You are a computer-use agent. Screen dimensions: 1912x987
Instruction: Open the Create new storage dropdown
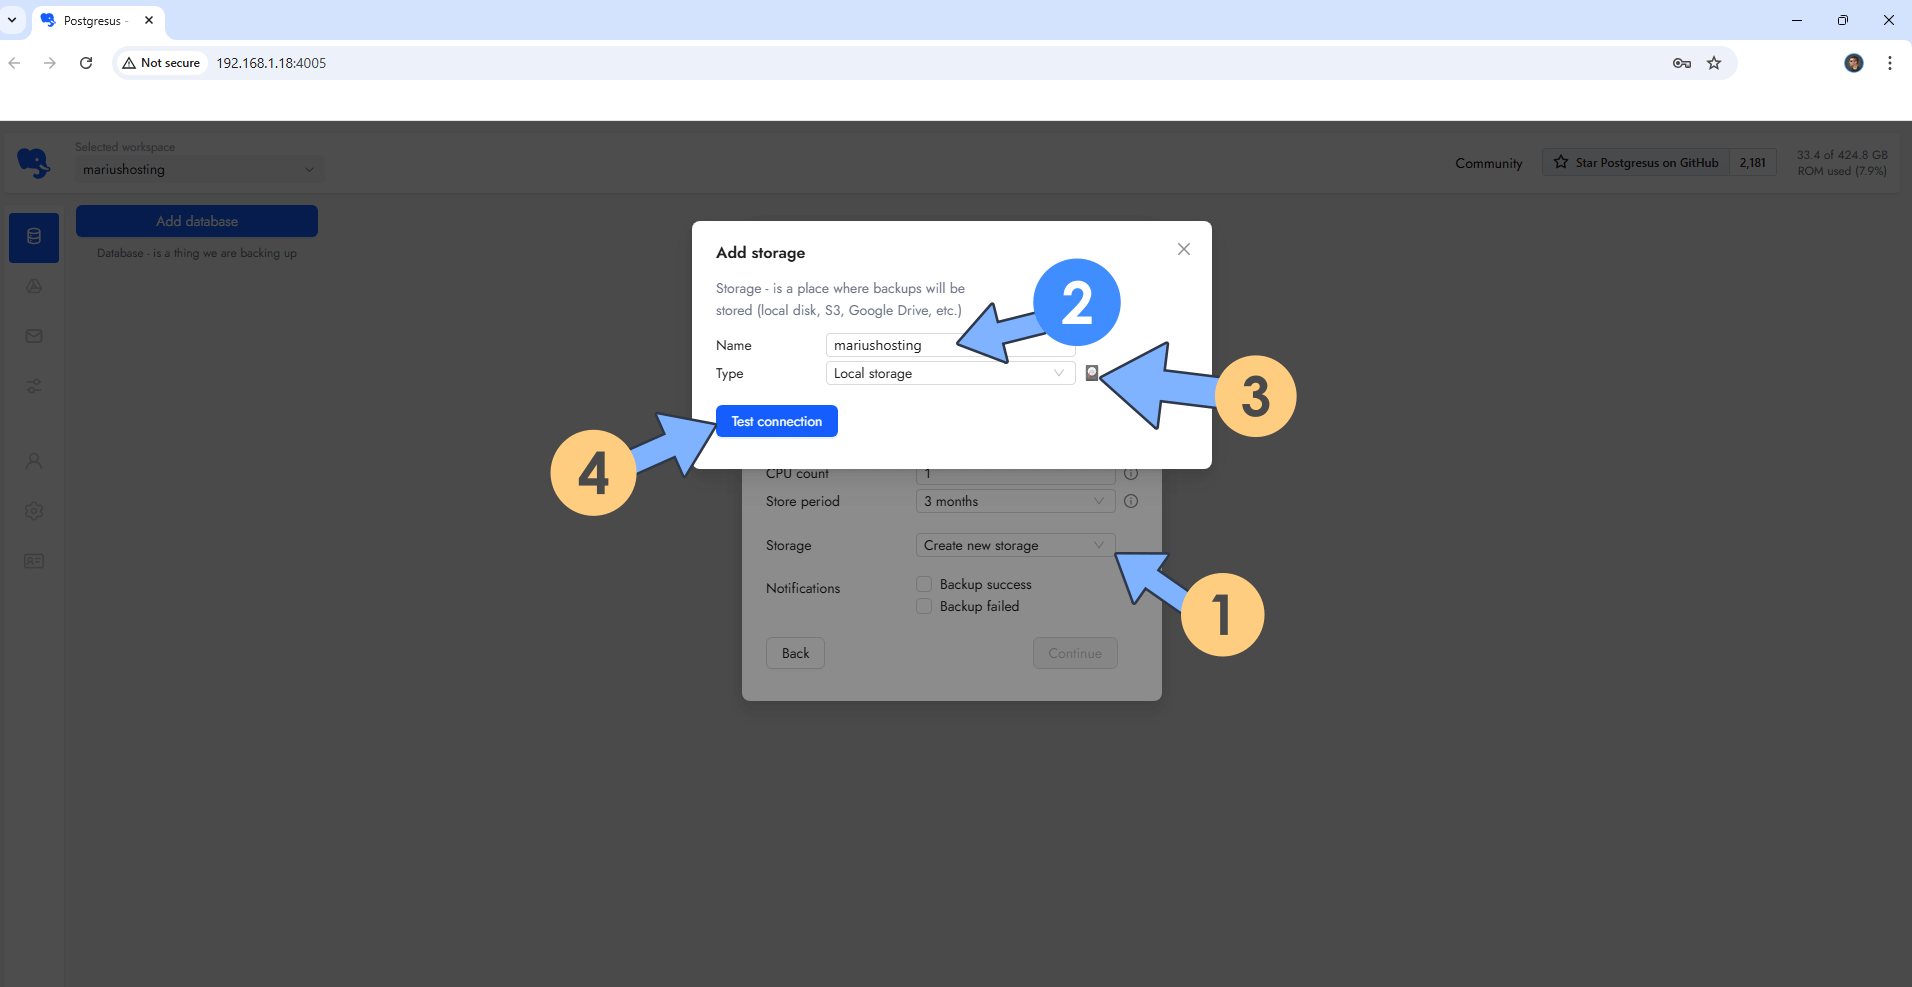point(1014,545)
